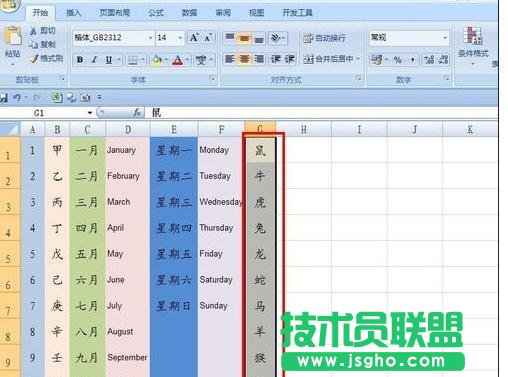Apply the fill color bucket
Viewport: 508px width, 377px height.
coord(156,60)
